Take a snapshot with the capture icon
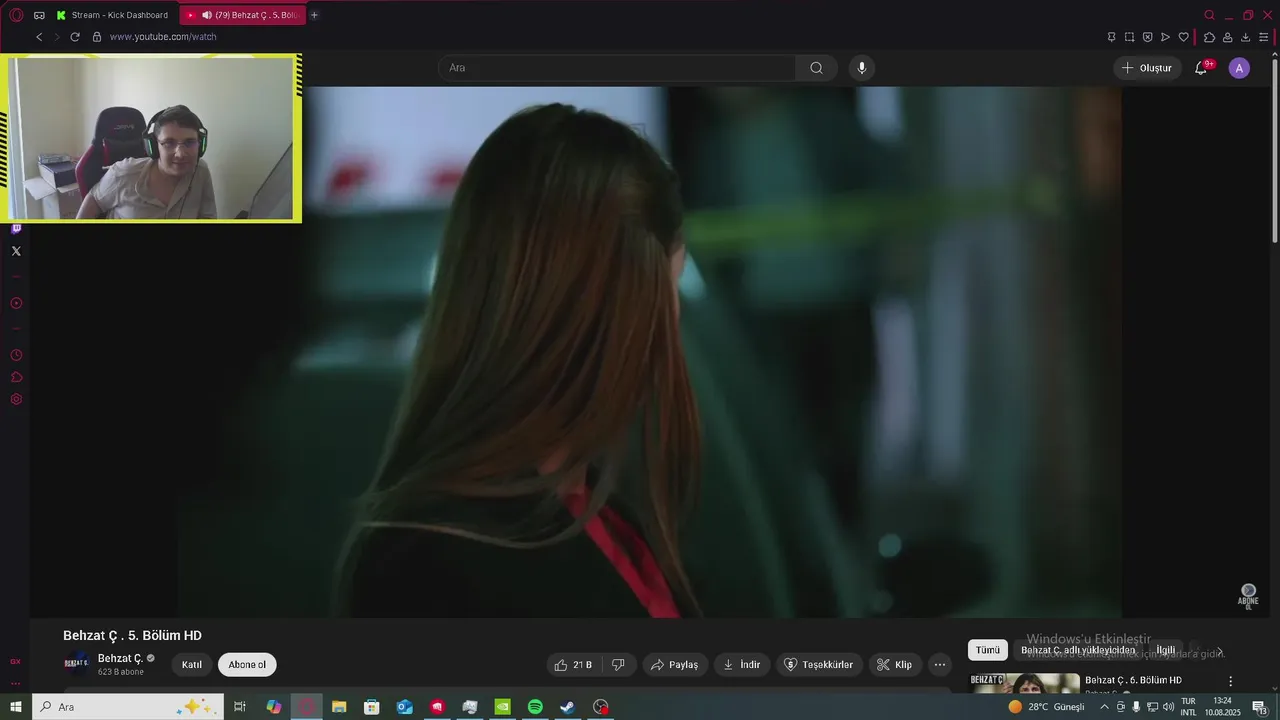 pyautogui.click(x=1129, y=37)
